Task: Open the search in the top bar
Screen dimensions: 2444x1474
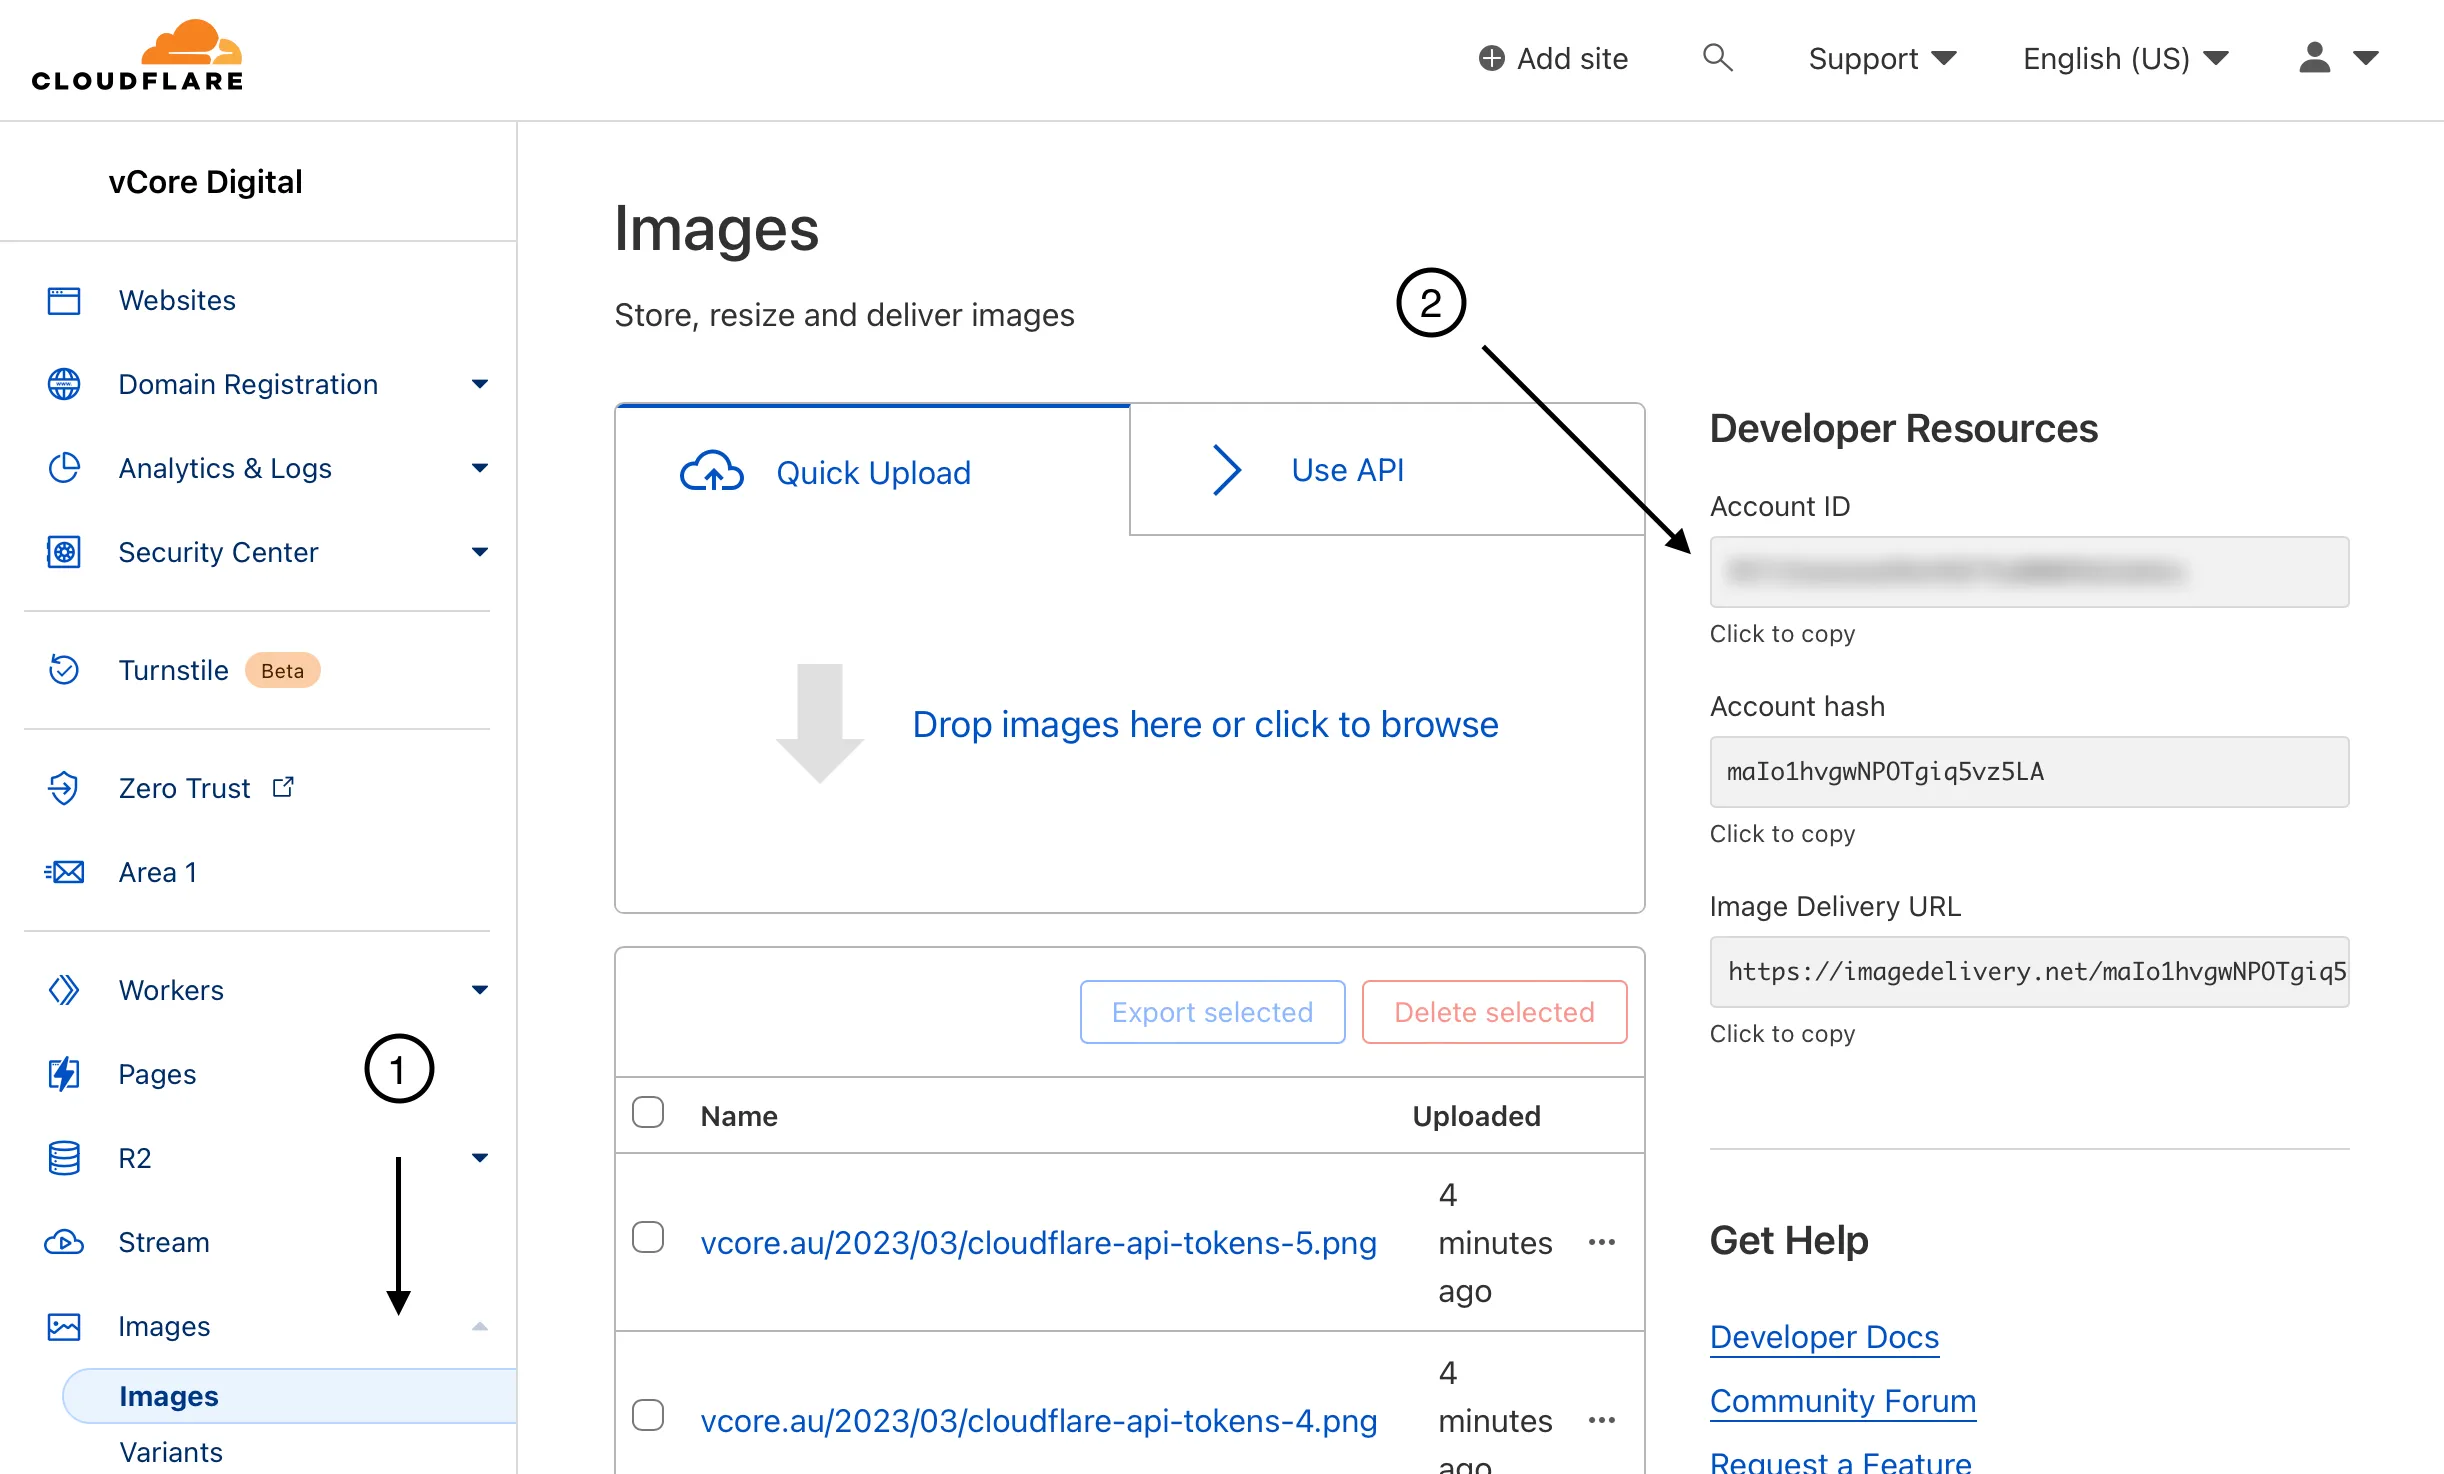Action: coord(1718,58)
